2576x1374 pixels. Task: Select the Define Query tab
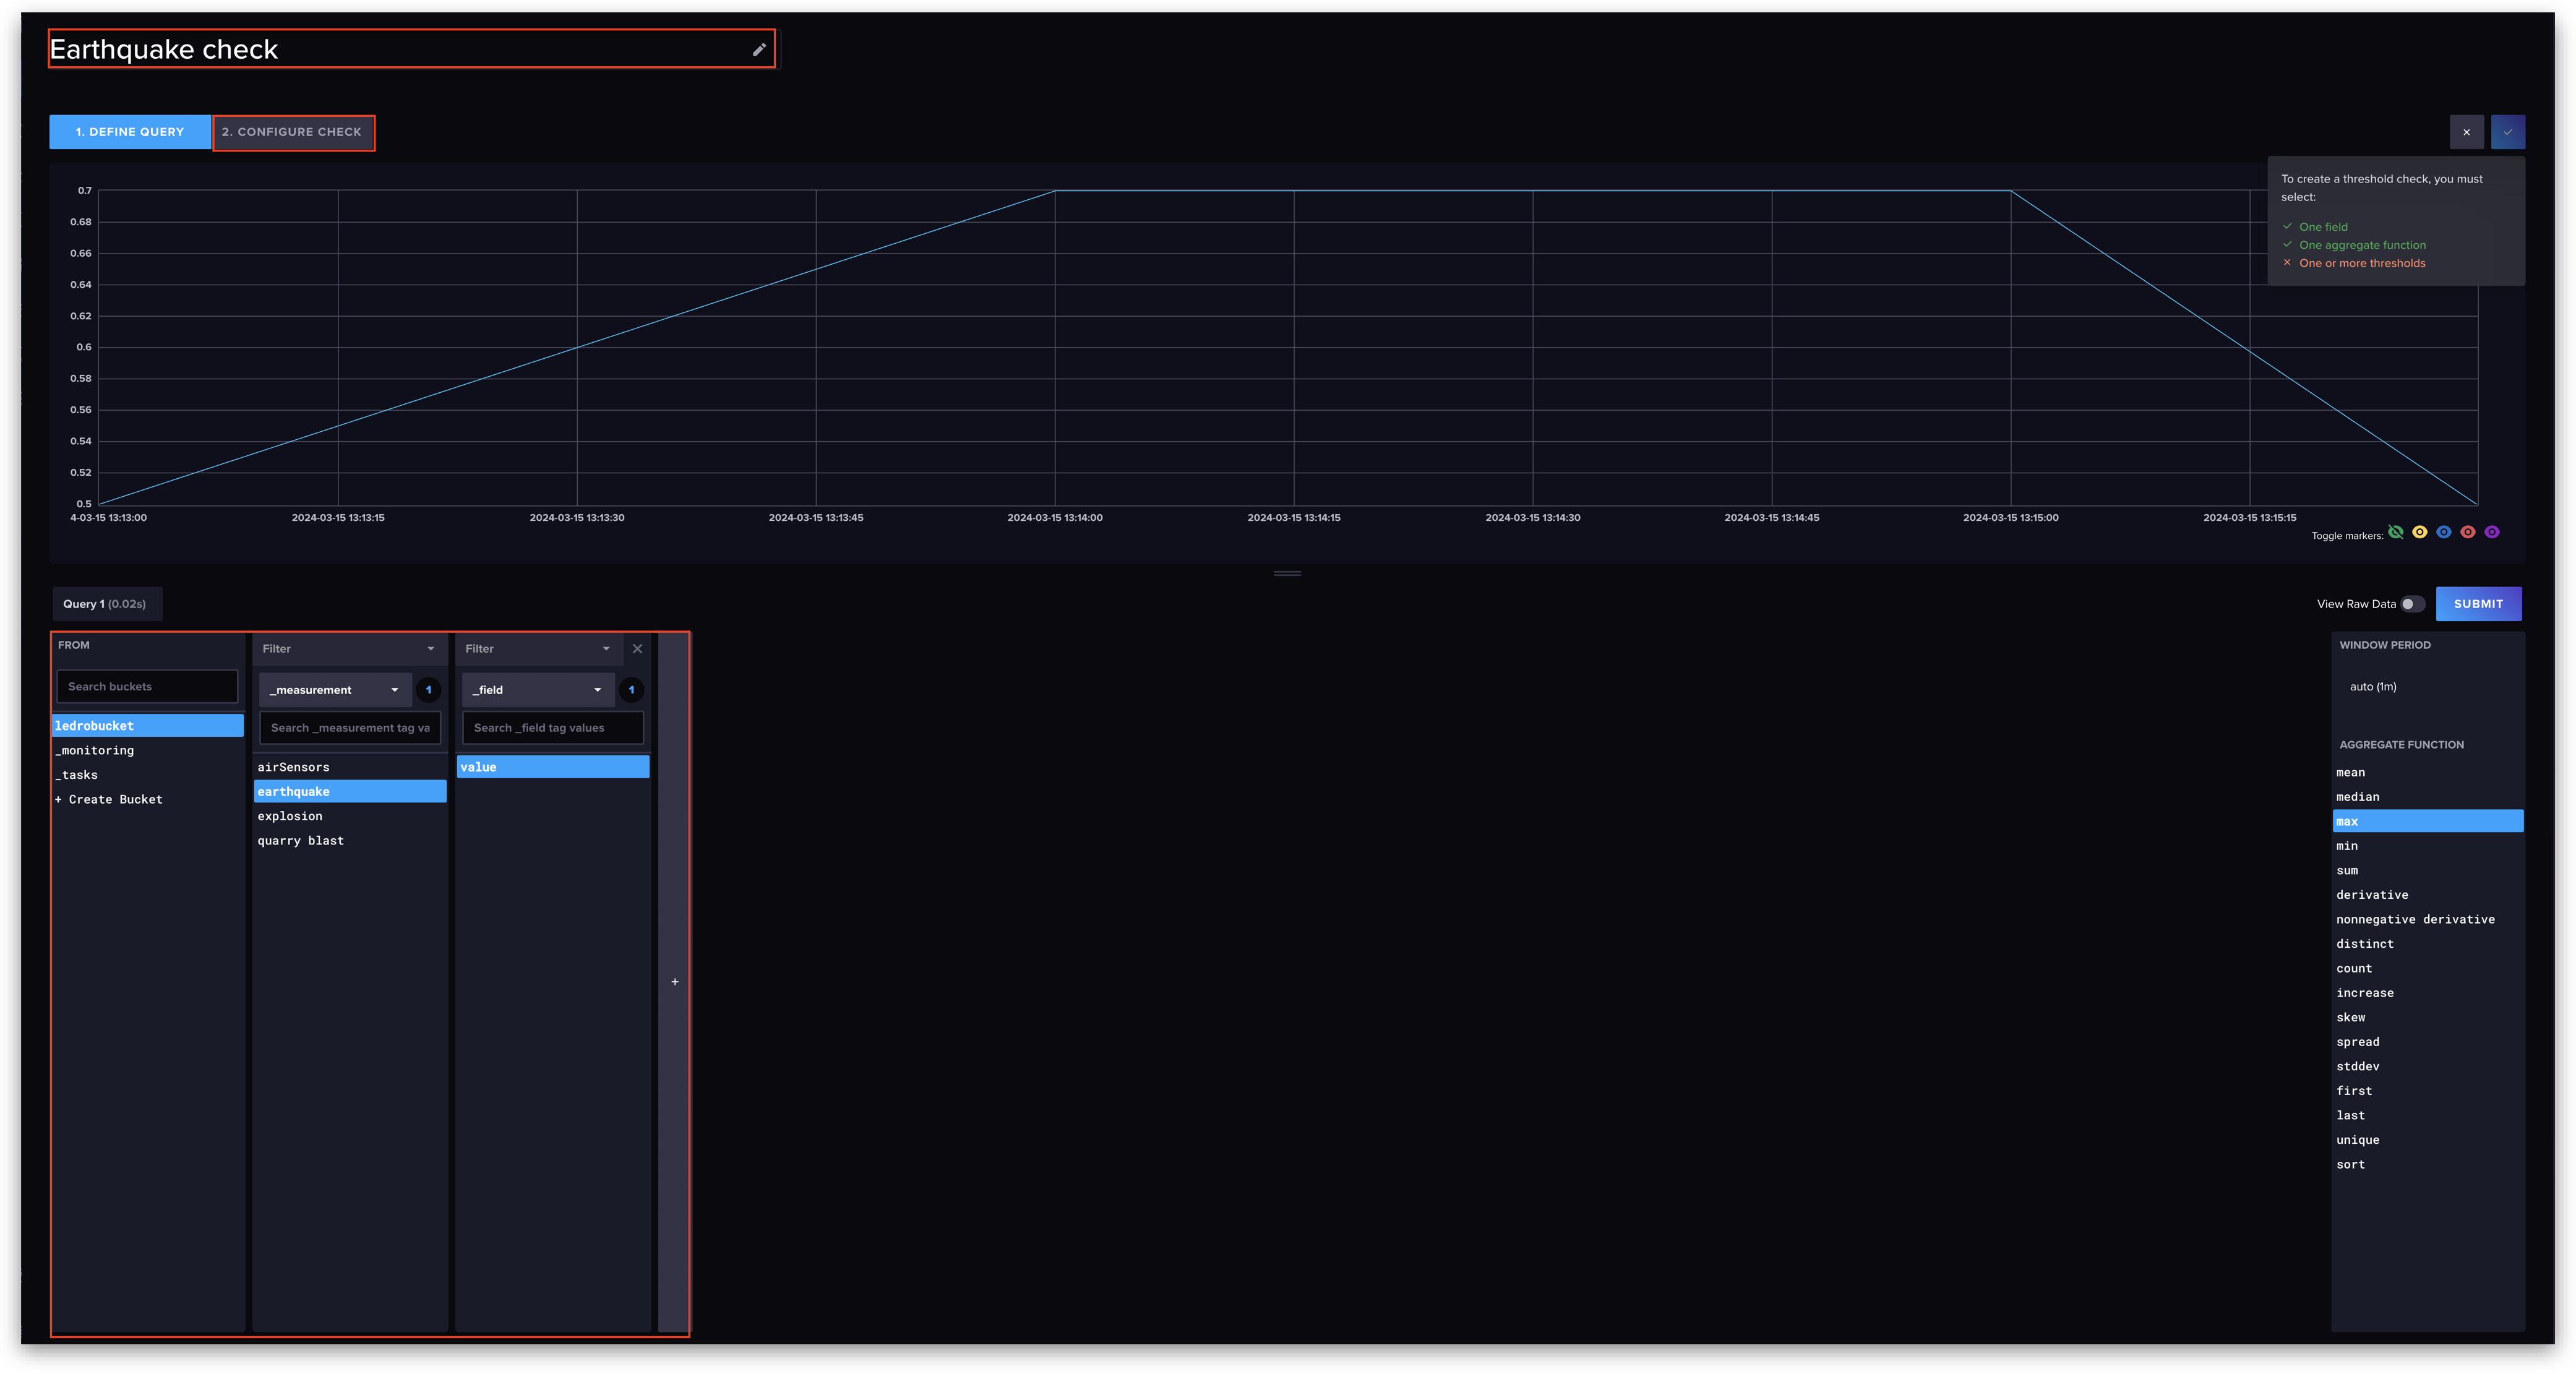130,132
